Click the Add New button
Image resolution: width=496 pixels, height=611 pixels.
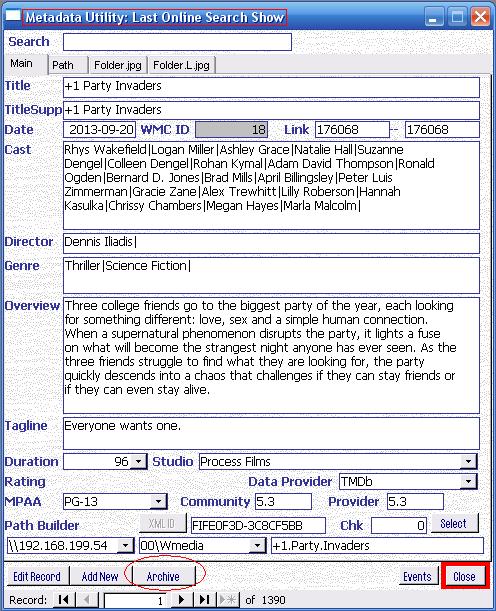tap(100, 576)
